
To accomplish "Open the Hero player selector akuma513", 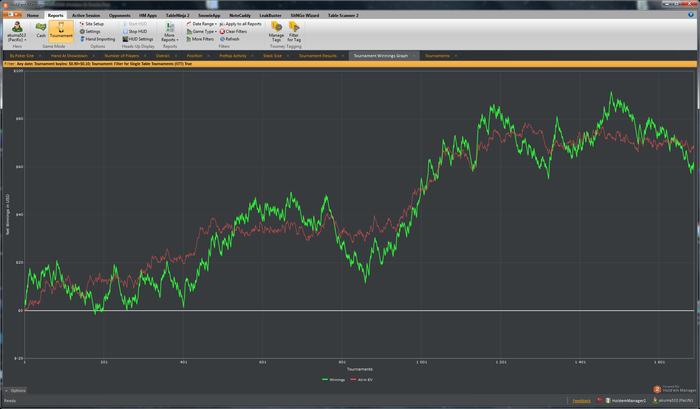I will (x=17, y=32).
